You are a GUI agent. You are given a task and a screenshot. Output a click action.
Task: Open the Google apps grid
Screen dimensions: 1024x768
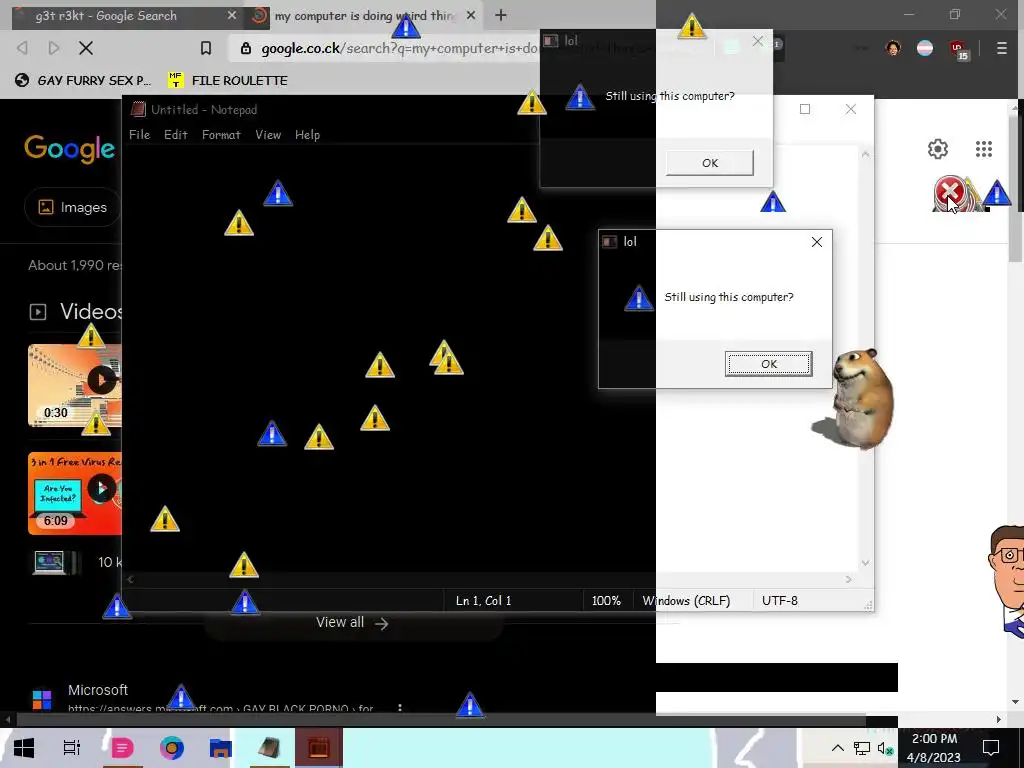click(984, 149)
